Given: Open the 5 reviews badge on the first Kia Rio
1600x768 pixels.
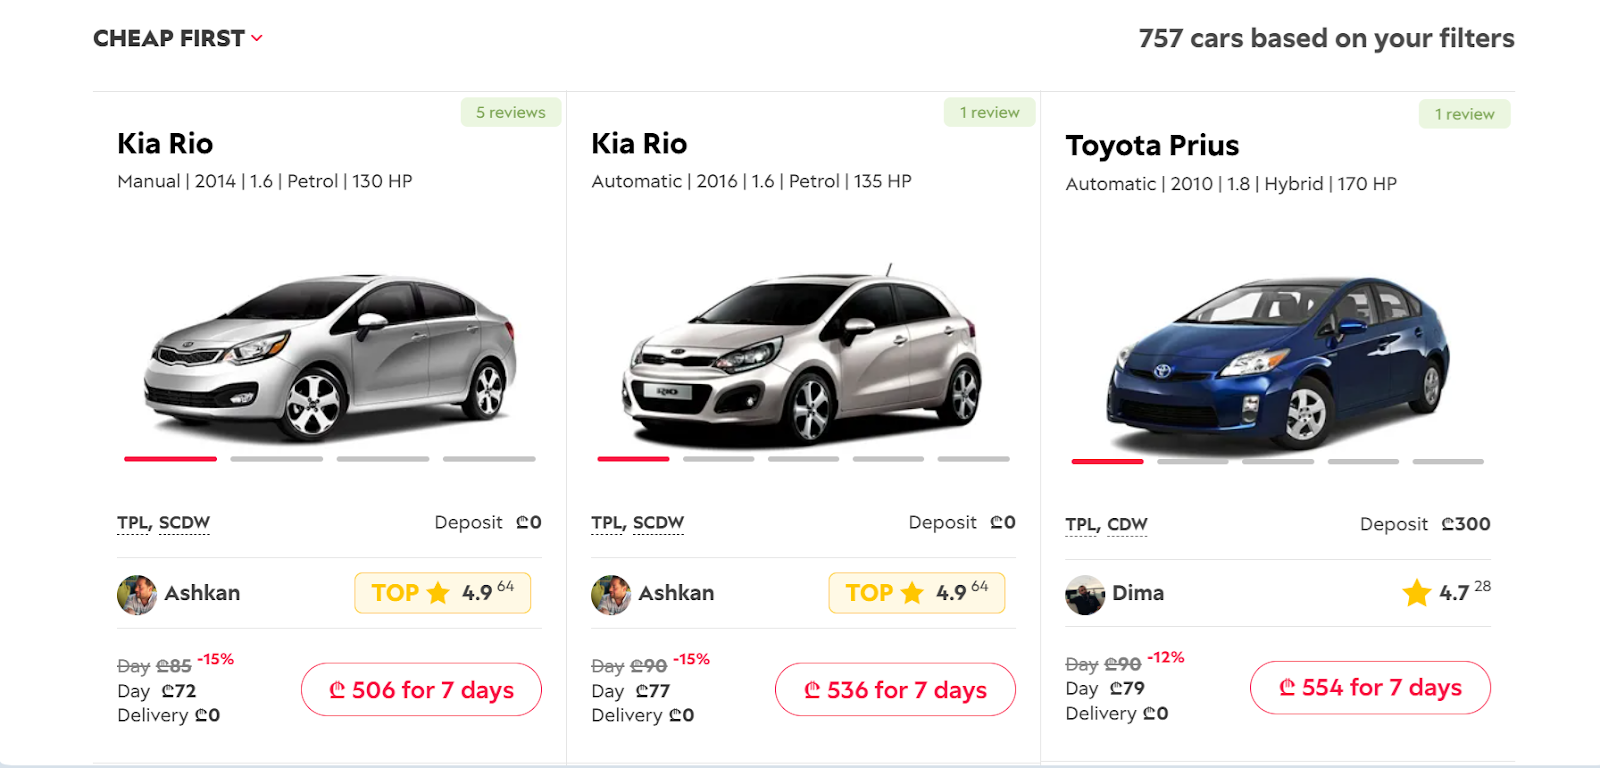Looking at the screenshot, I should 510,112.
